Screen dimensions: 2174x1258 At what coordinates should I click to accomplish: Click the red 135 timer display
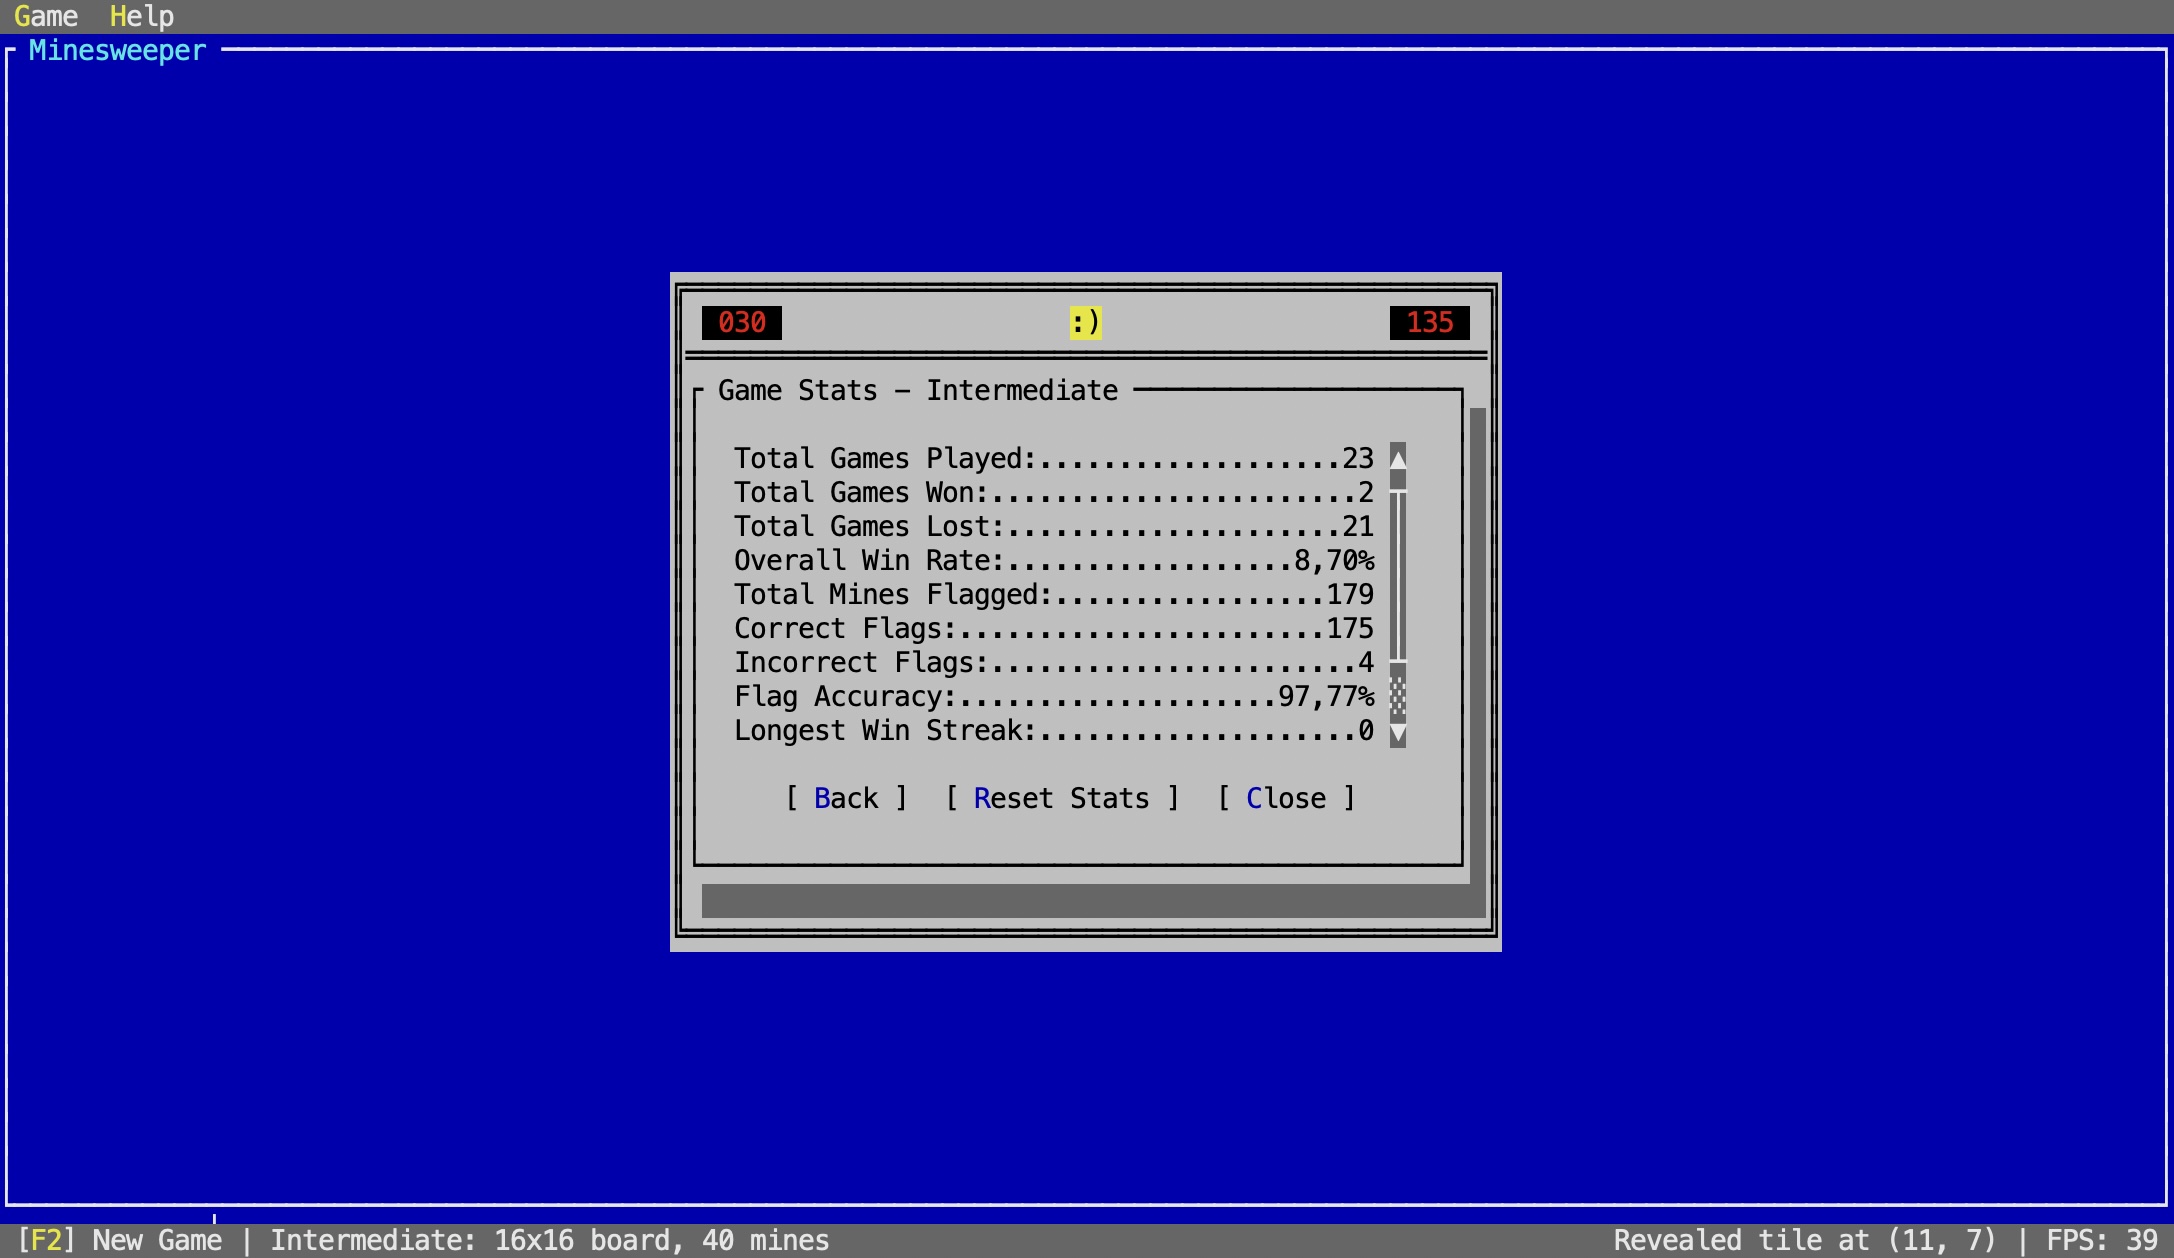tap(1429, 322)
